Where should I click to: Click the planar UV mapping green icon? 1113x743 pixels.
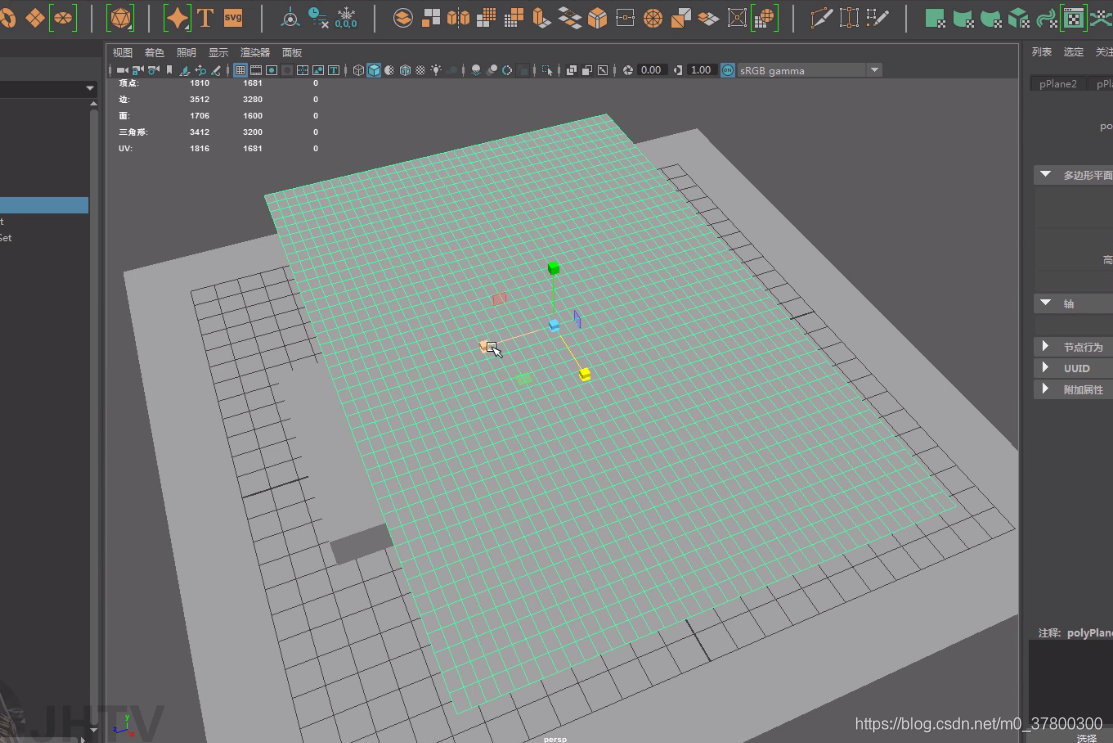(x=935, y=18)
